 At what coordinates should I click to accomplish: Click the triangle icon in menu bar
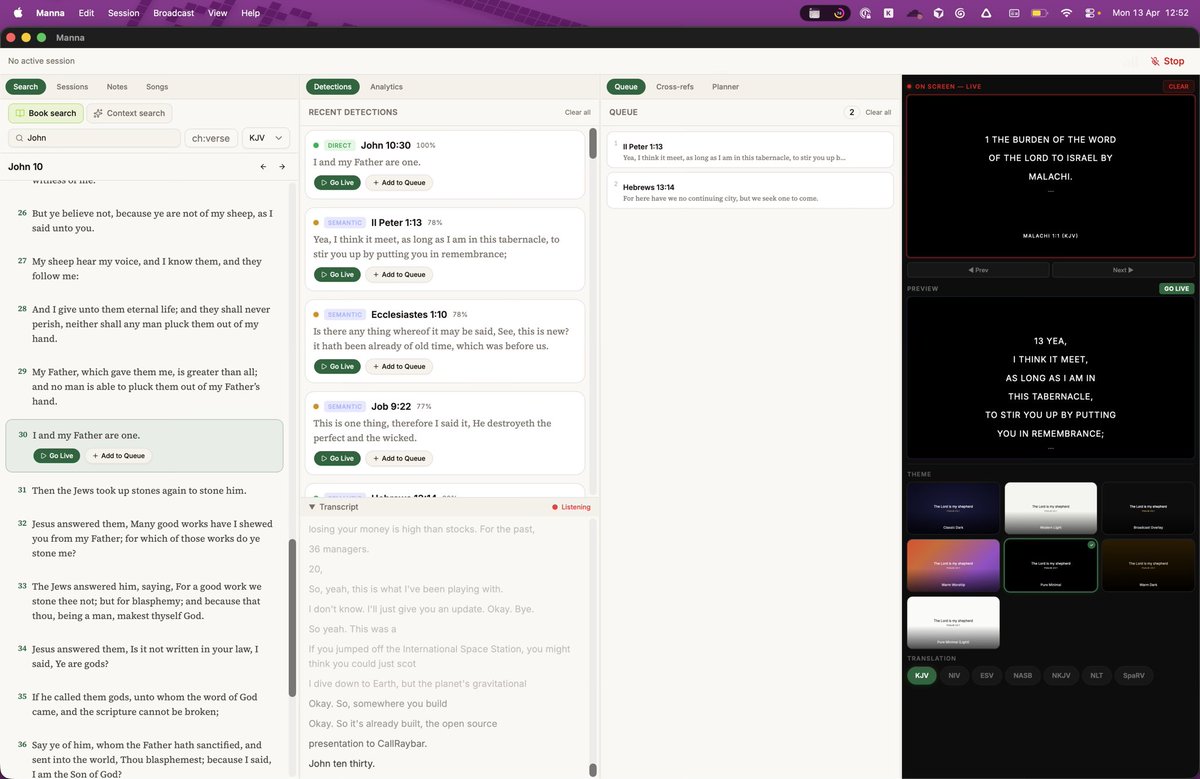point(986,13)
